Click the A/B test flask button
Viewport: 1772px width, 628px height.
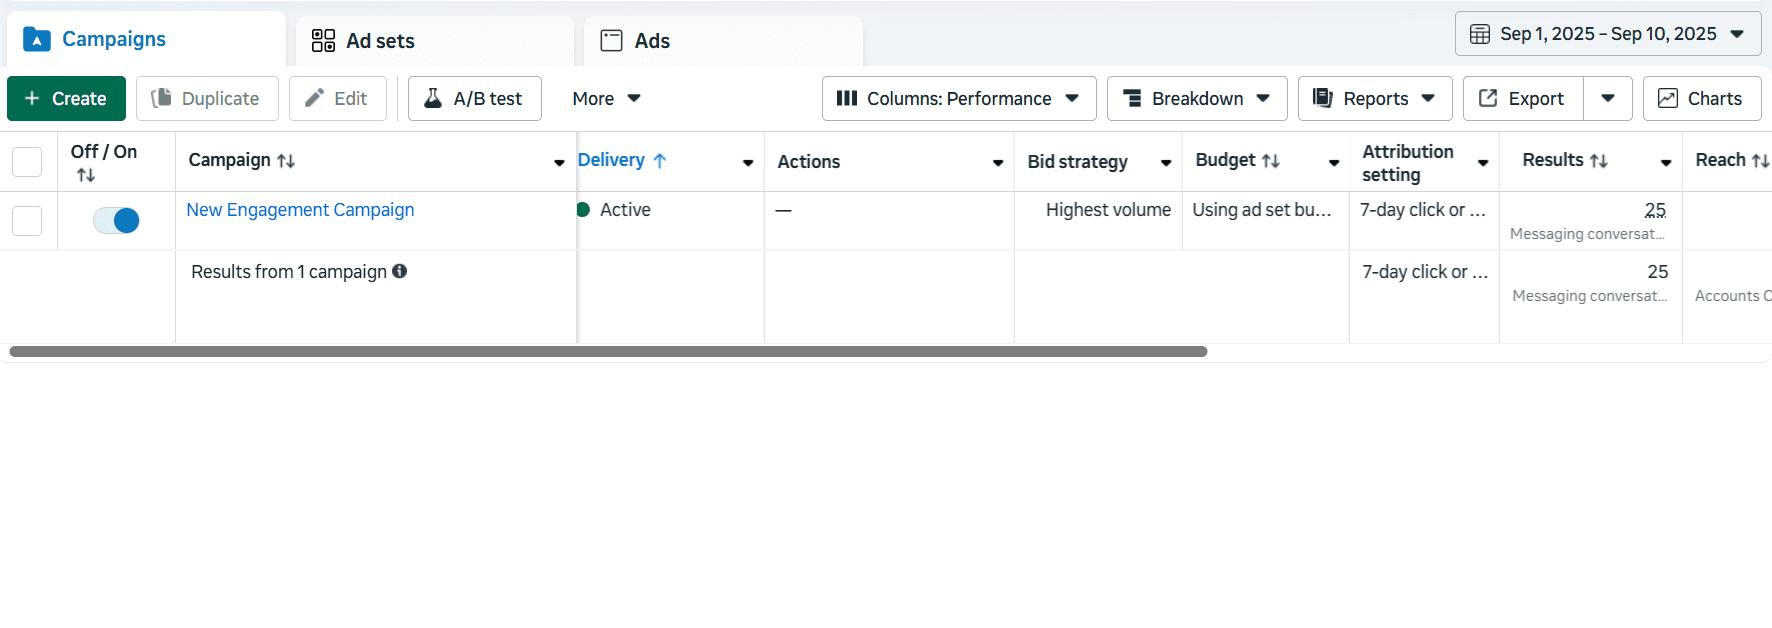point(474,98)
